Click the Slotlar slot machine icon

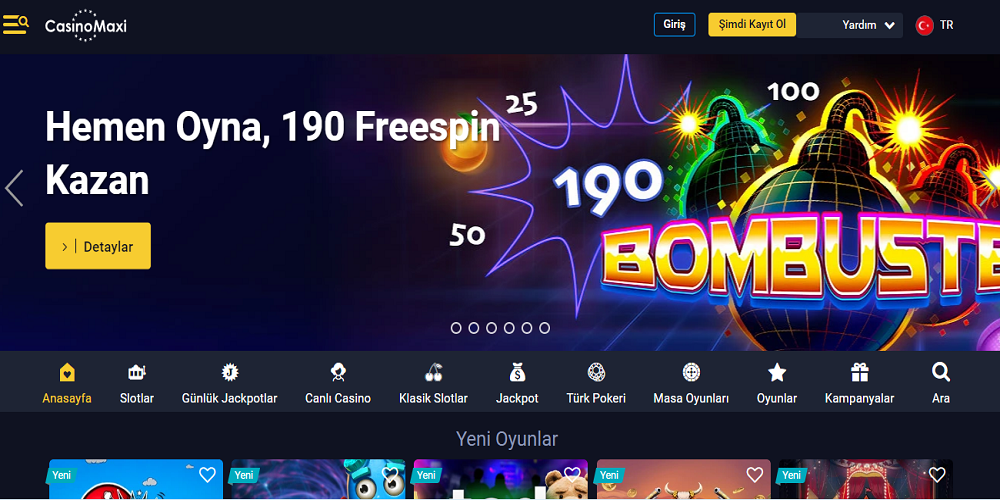[136, 372]
